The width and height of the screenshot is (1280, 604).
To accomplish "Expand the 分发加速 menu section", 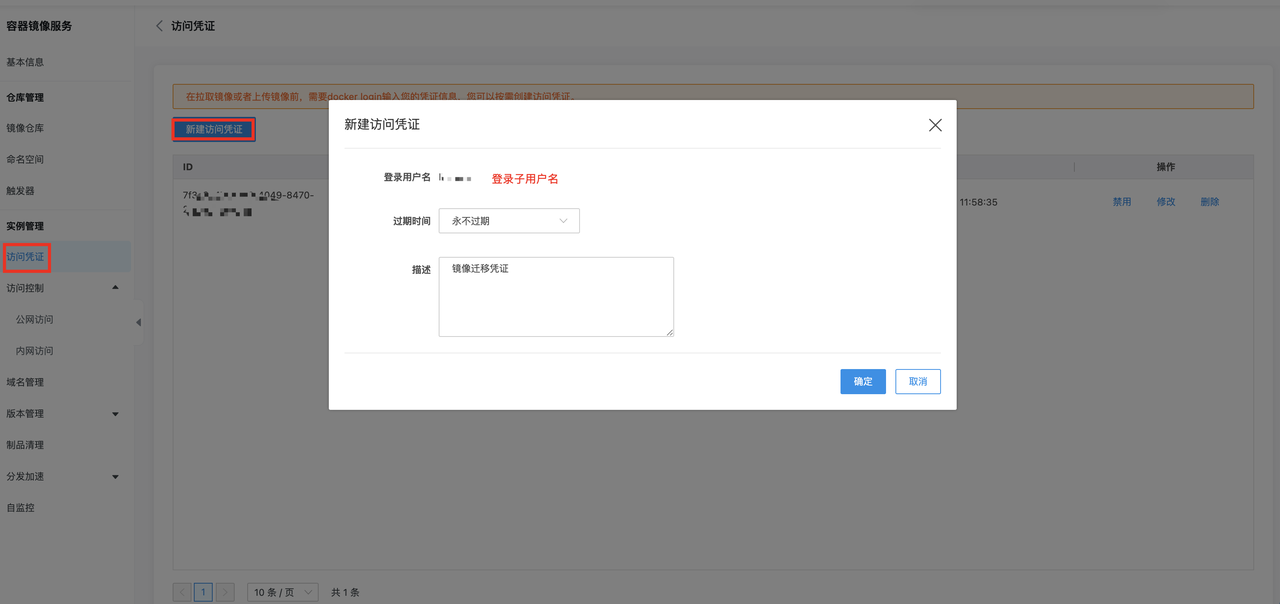I will click(x=115, y=477).
